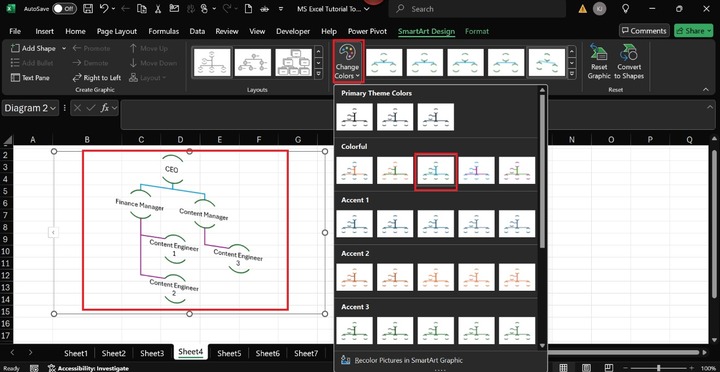This screenshot has width=720, height=372.
Task: Click the Move Up command
Action: coord(148,48)
